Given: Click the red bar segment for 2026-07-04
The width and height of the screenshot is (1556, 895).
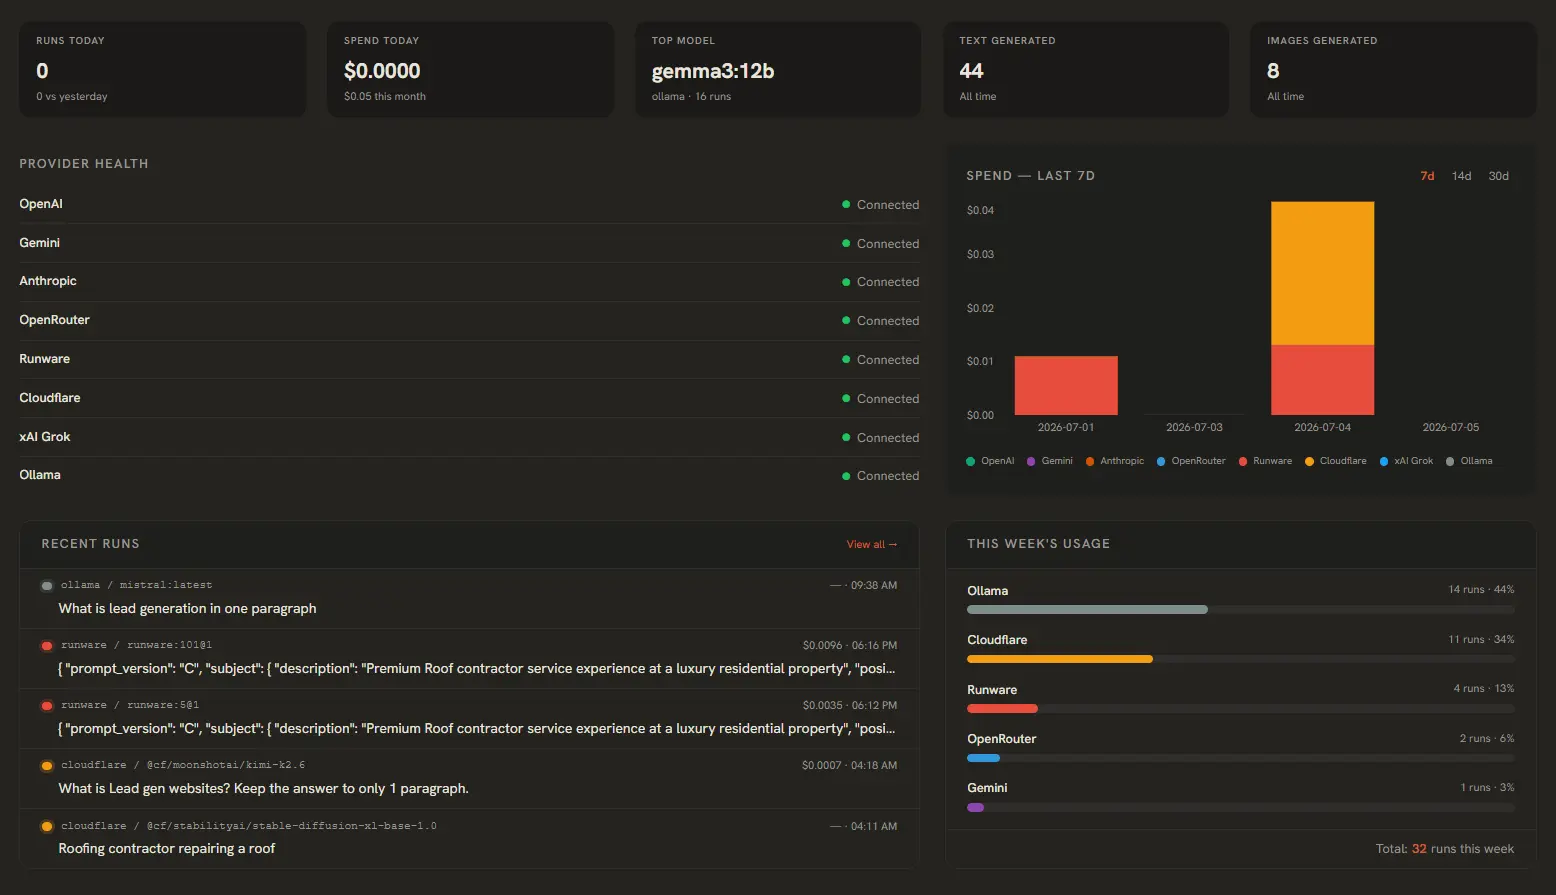Looking at the screenshot, I should coord(1322,380).
